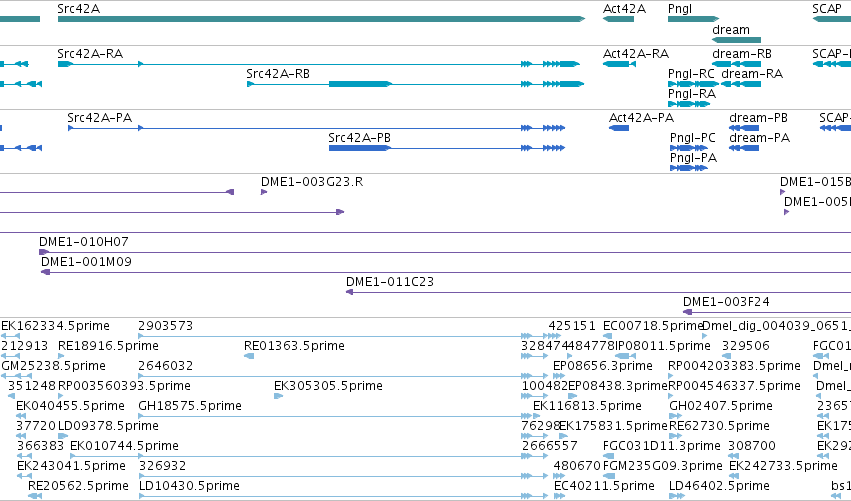Select clone DME1-001M09
Image resolution: width=851 pixels, height=501 pixels.
coord(446,272)
